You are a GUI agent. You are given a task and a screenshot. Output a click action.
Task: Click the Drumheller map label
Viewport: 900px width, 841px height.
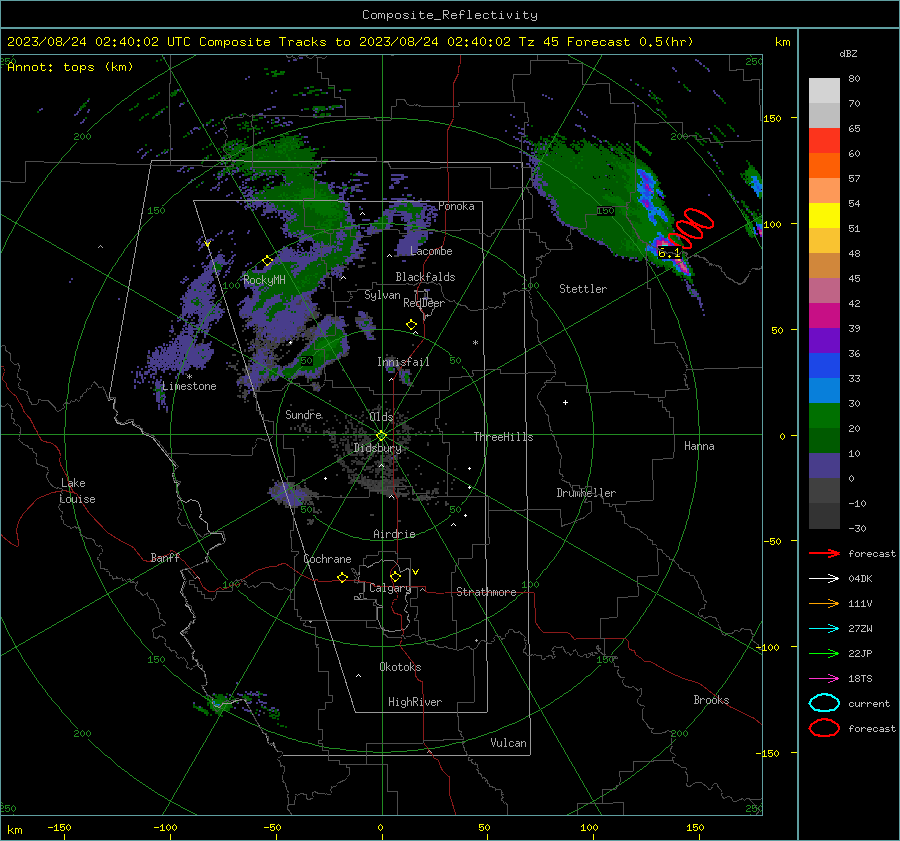click(586, 493)
